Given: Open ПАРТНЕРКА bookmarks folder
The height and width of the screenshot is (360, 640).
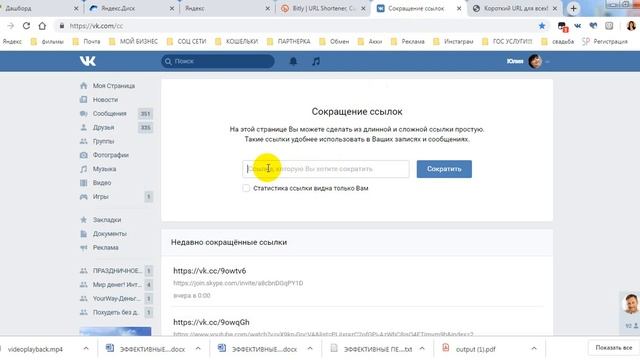Looking at the screenshot, I should (289, 41).
